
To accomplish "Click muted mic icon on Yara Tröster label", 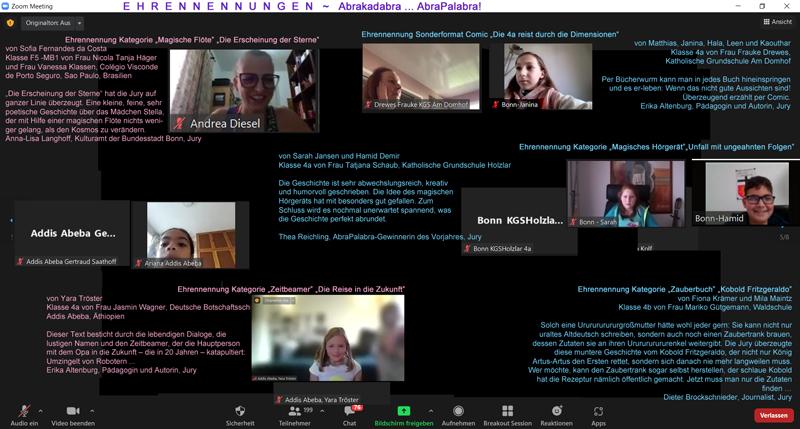I will point(279,399).
